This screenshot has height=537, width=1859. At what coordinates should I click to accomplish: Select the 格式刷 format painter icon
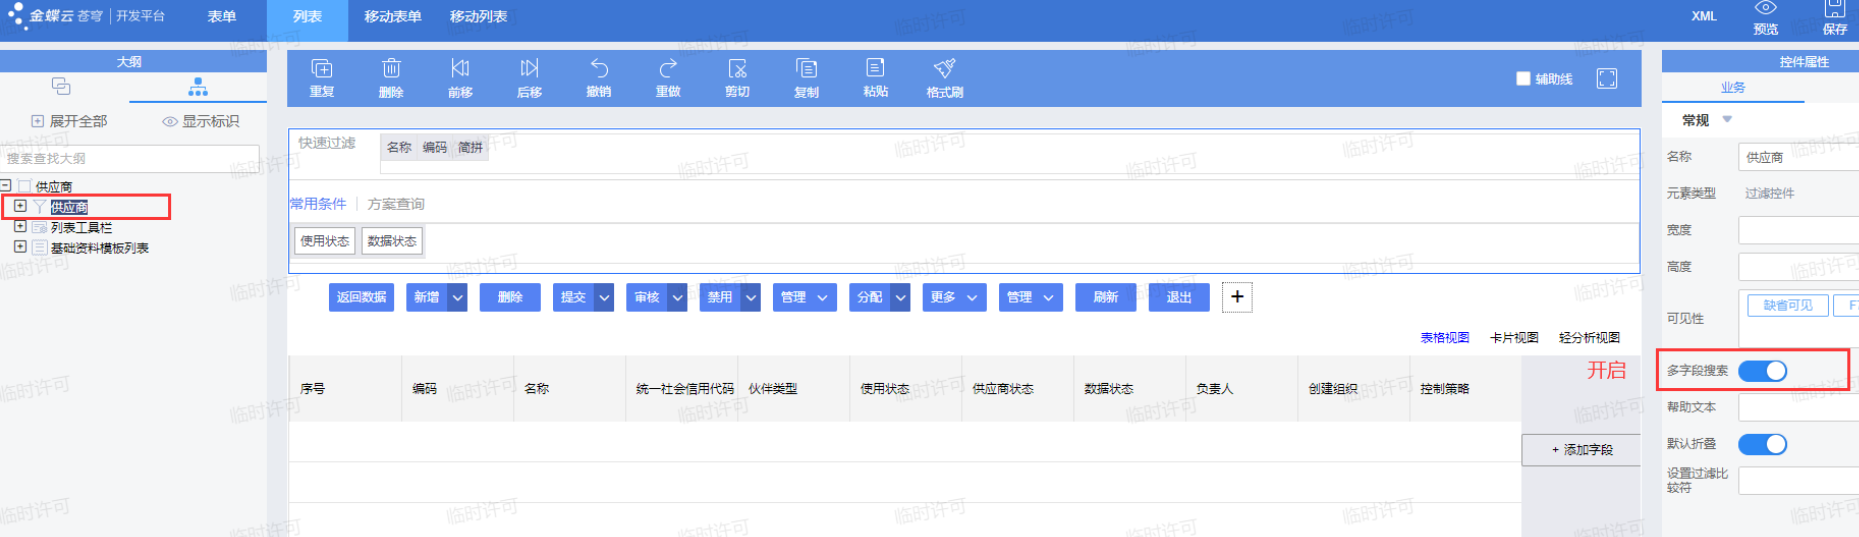point(944,69)
